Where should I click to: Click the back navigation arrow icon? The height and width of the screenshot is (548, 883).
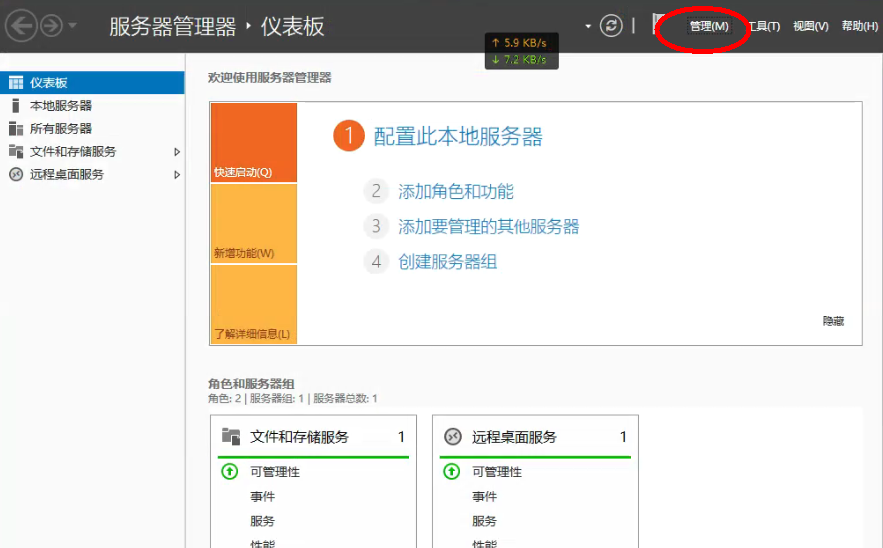point(21,25)
